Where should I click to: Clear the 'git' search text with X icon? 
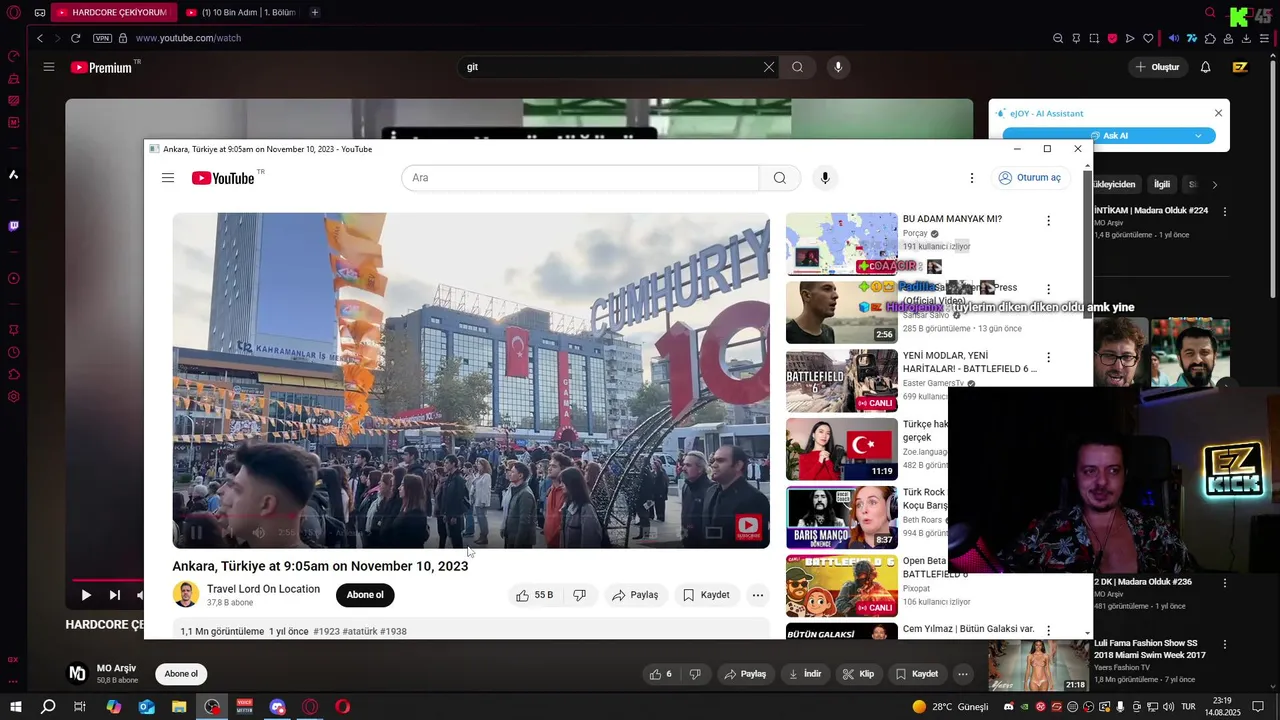pos(769,67)
